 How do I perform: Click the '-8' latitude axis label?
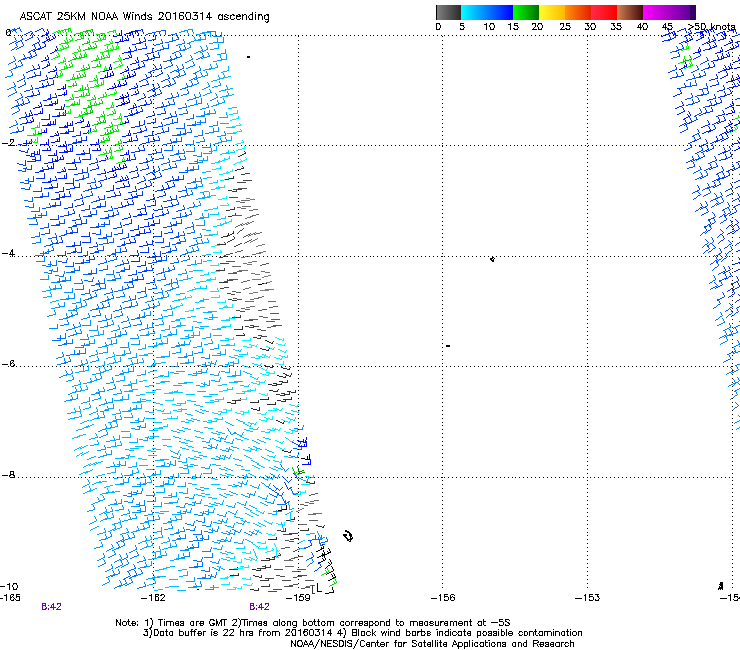coord(8,475)
